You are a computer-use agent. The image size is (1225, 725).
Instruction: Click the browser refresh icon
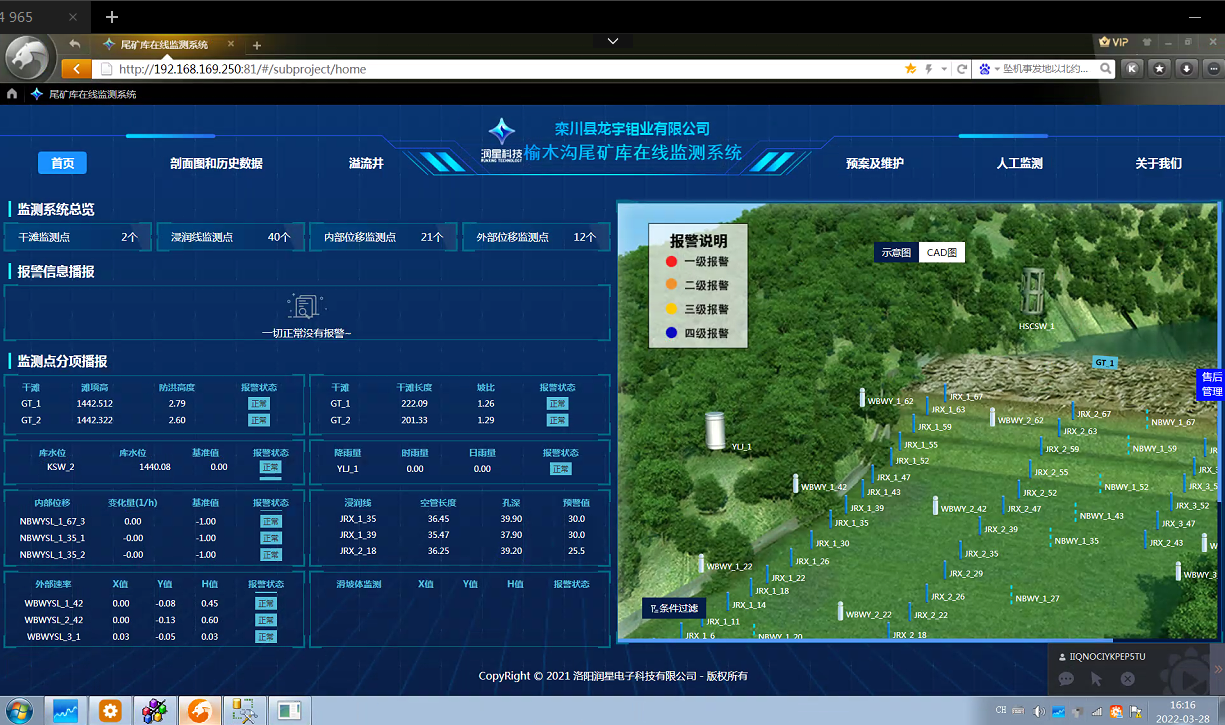(x=962, y=69)
